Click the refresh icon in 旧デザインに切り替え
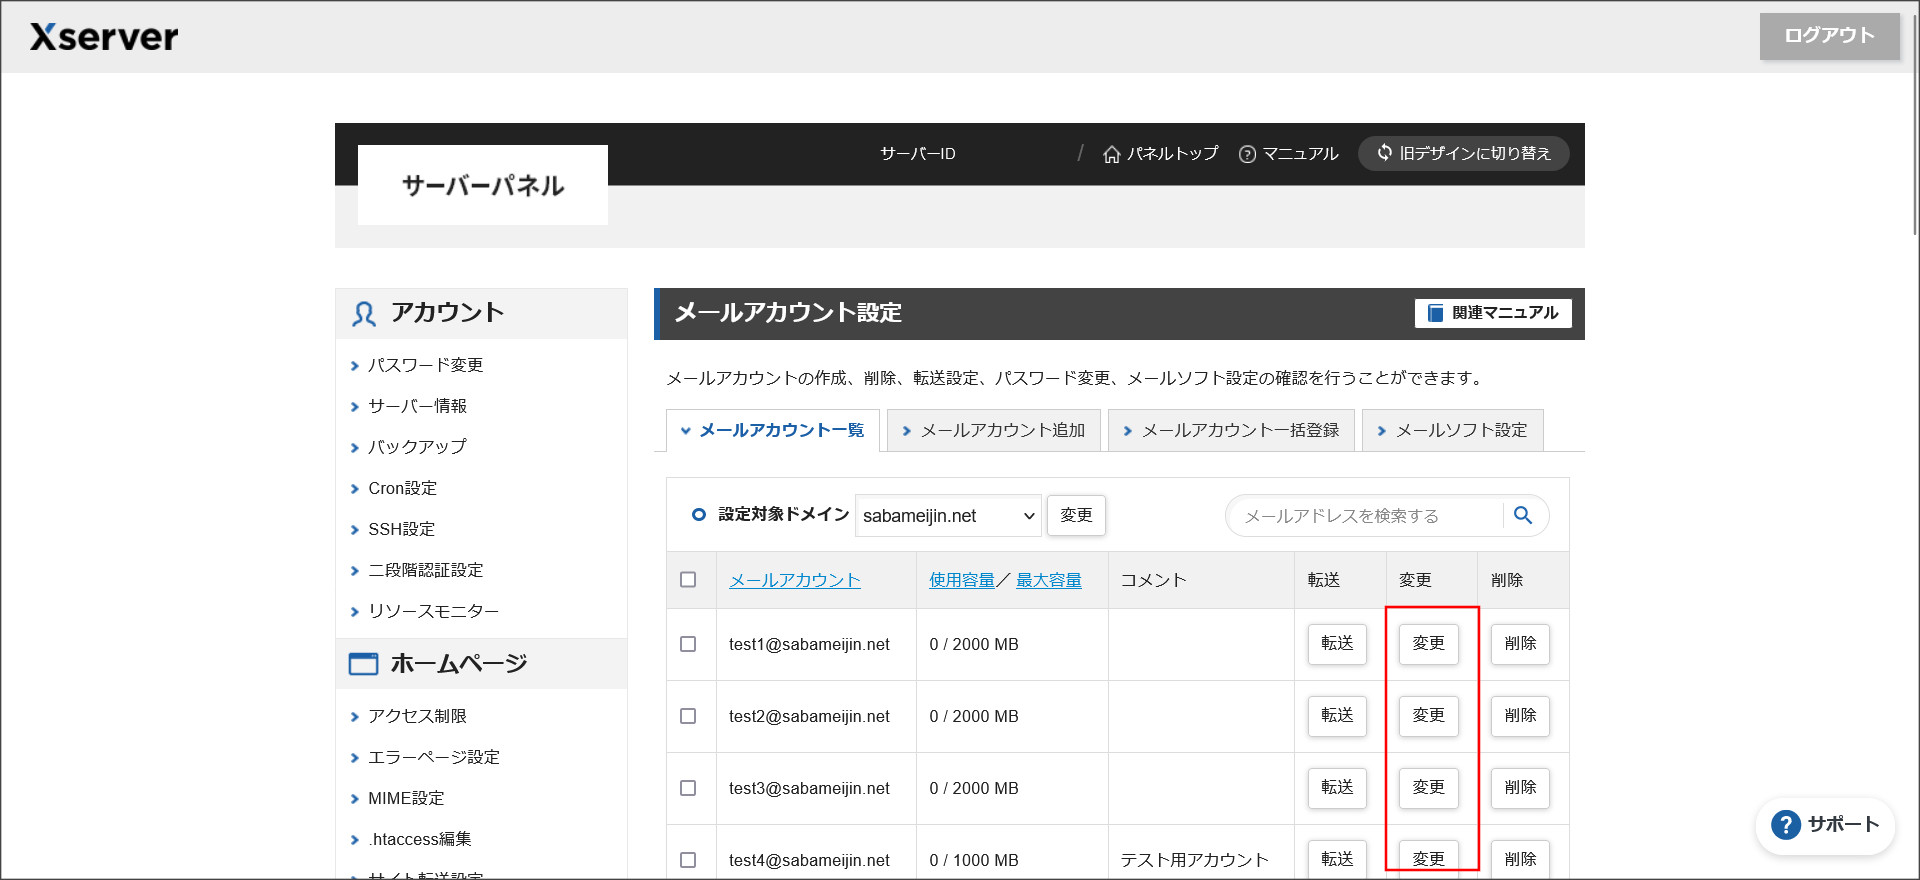Screen dimensions: 1920x880 click(x=1384, y=152)
